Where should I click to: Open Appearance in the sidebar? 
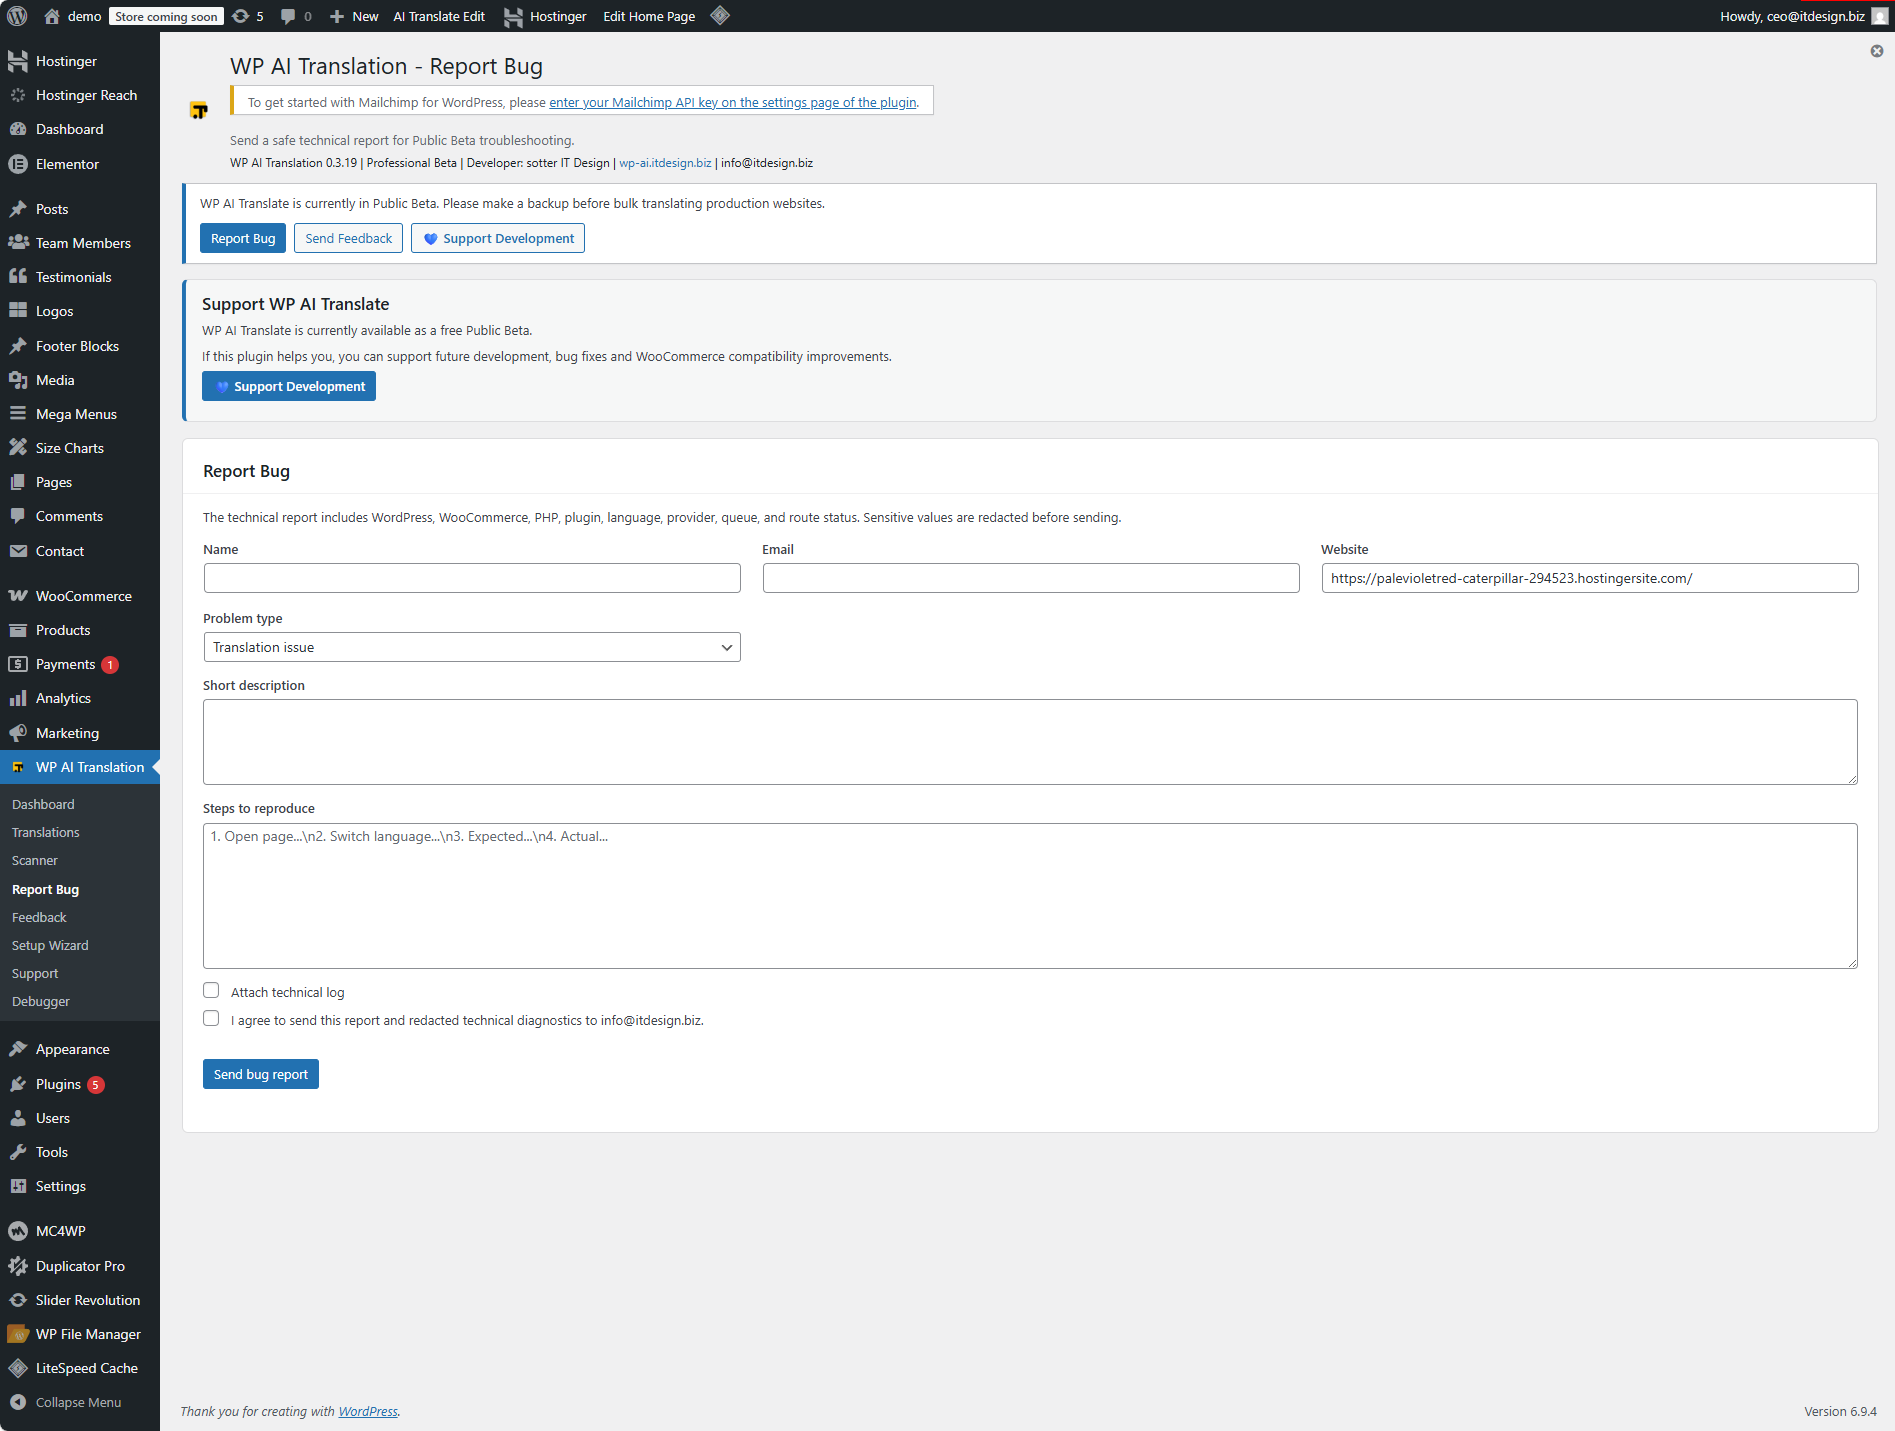click(x=80, y=1049)
